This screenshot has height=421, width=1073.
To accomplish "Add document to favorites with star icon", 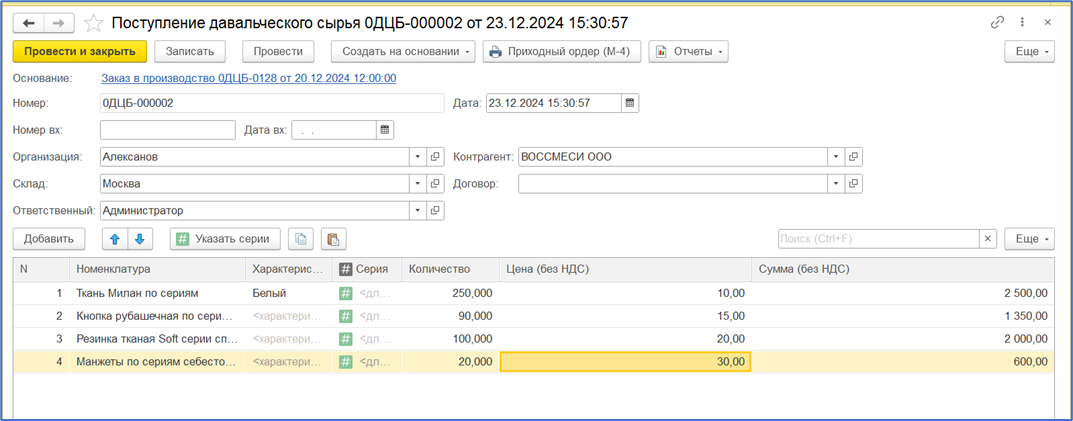I will click(x=93, y=22).
